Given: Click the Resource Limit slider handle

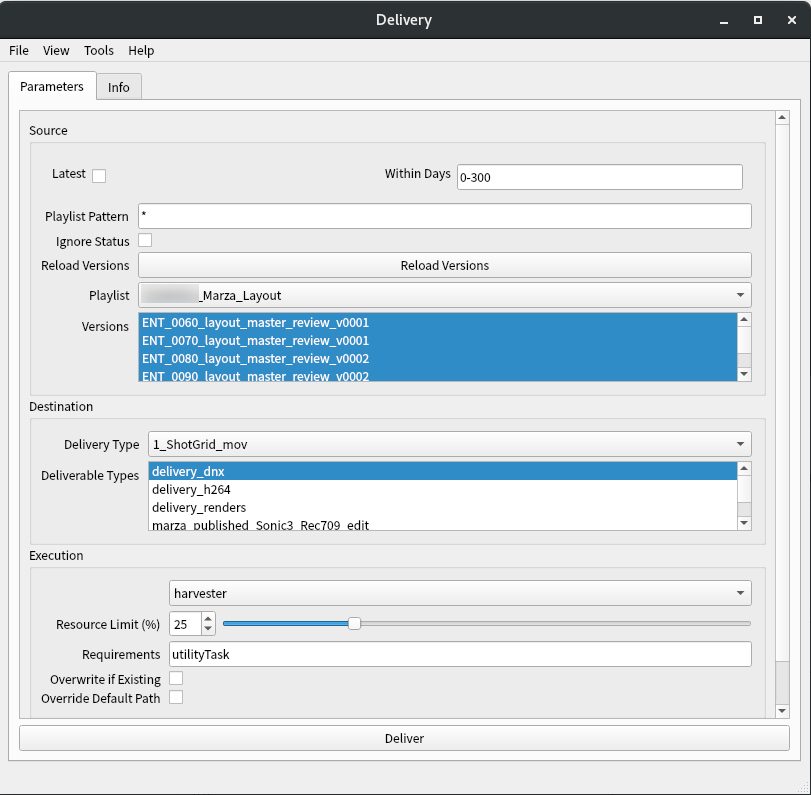Looking at the screenshot, I should point(354,624).
